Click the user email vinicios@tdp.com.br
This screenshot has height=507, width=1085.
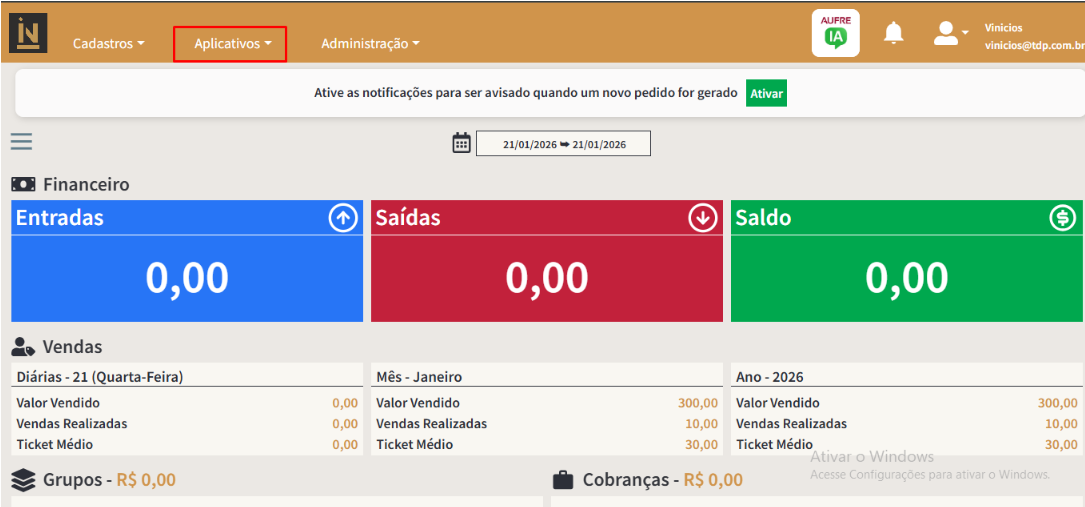1033,46
